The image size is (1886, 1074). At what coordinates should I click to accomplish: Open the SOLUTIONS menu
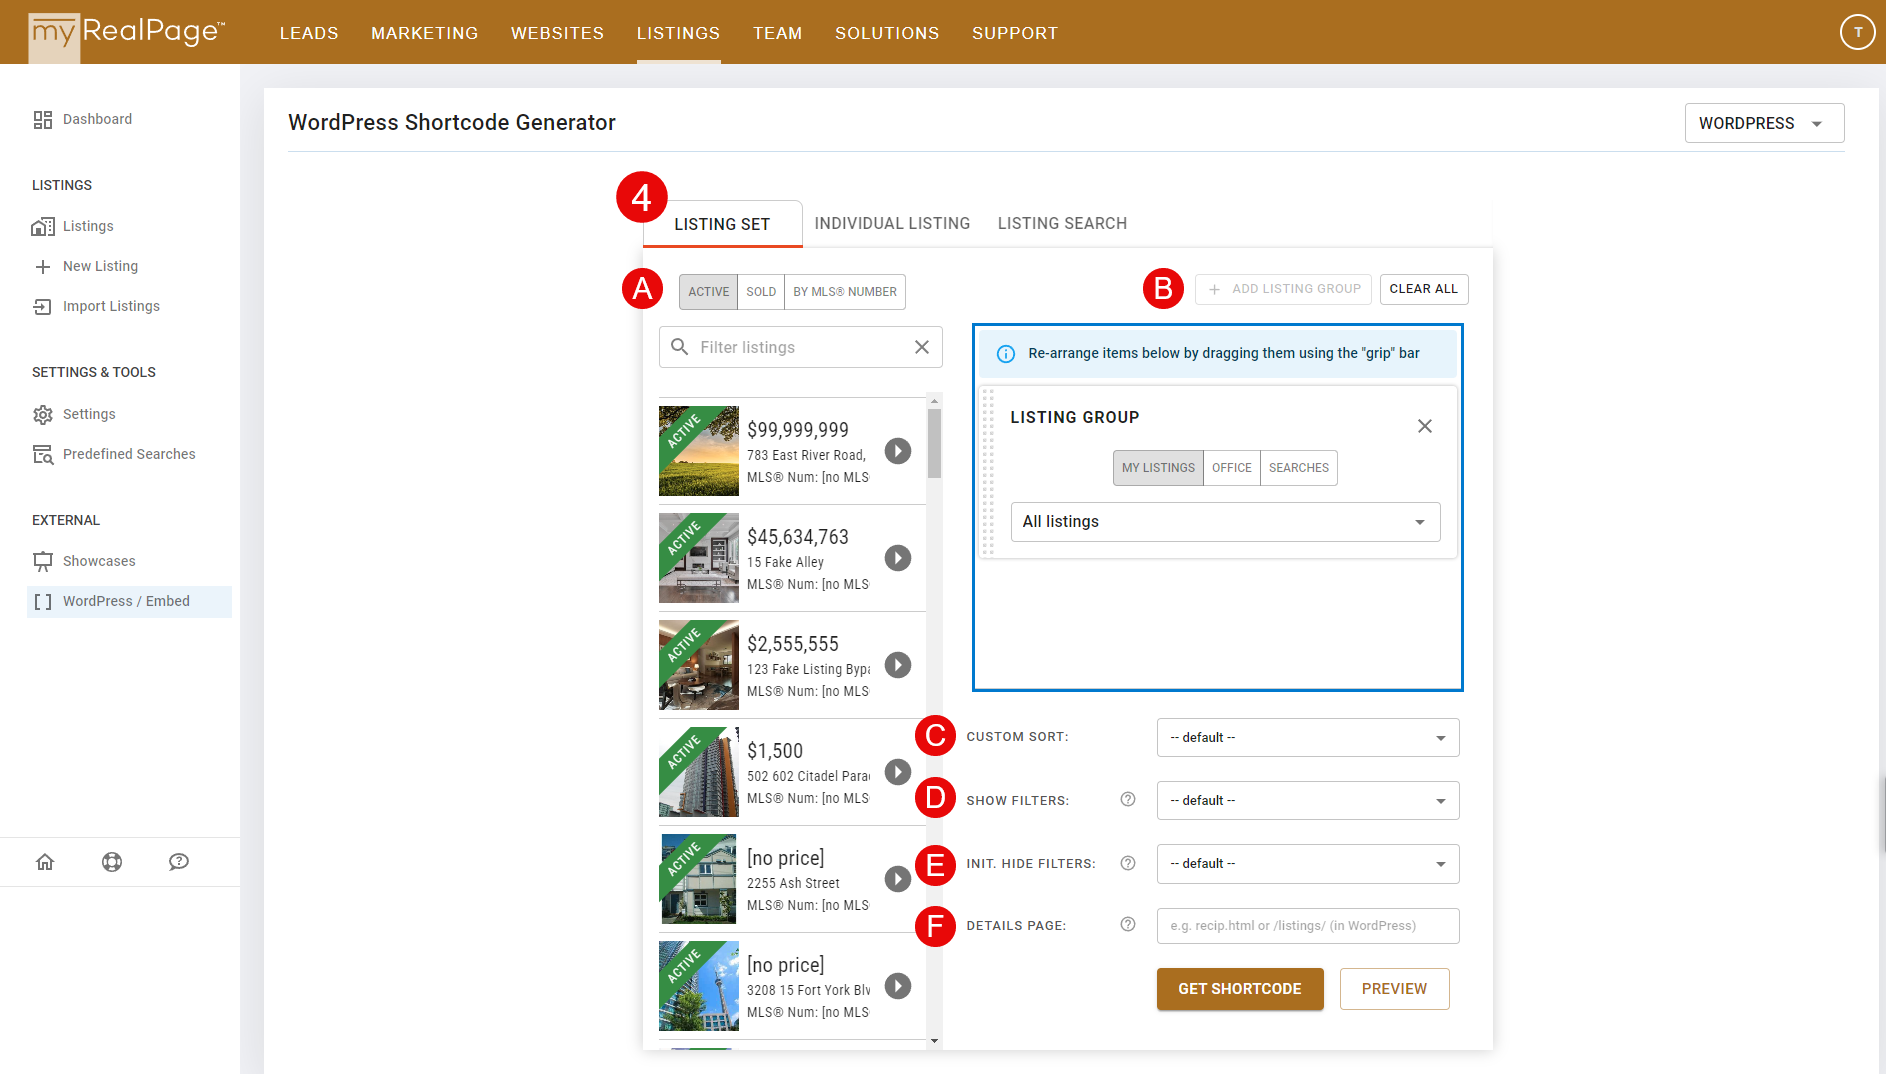[x=887, y=33]
